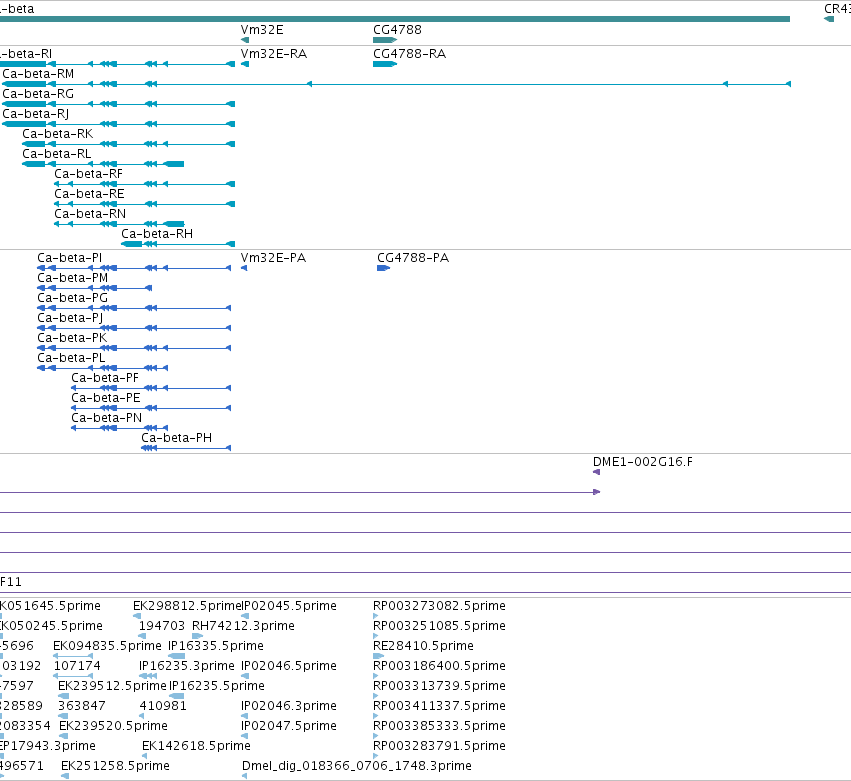This screenshot has height=781, width=851.
Task: Click the Ca-beta-PG CDS label
Action: [73, 298]
